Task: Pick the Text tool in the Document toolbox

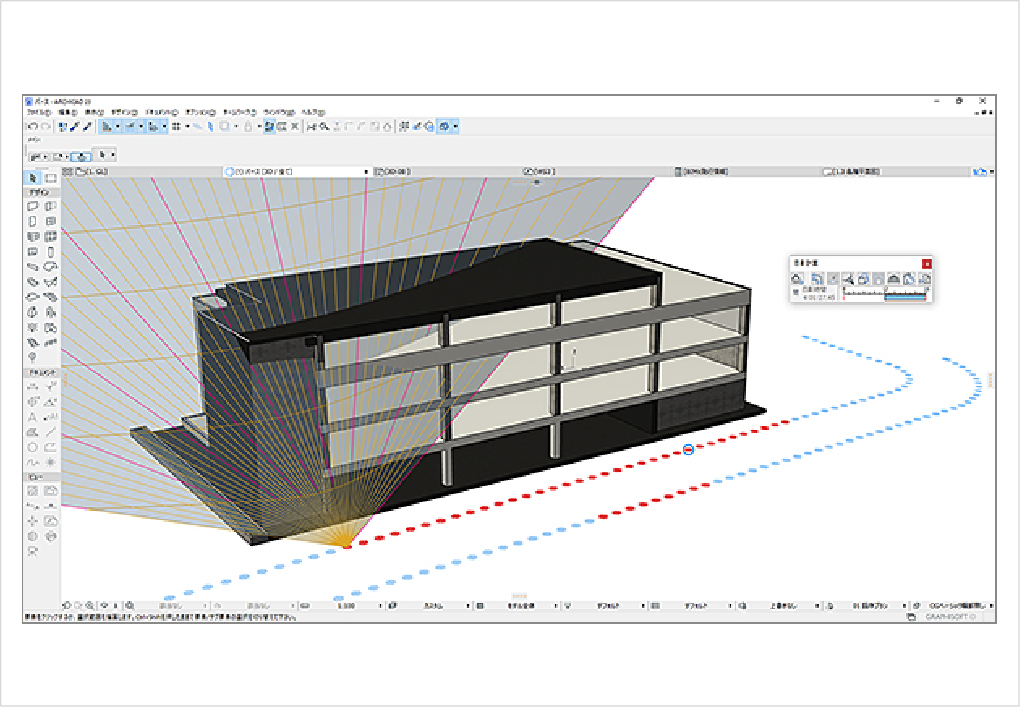Action: 33,416
